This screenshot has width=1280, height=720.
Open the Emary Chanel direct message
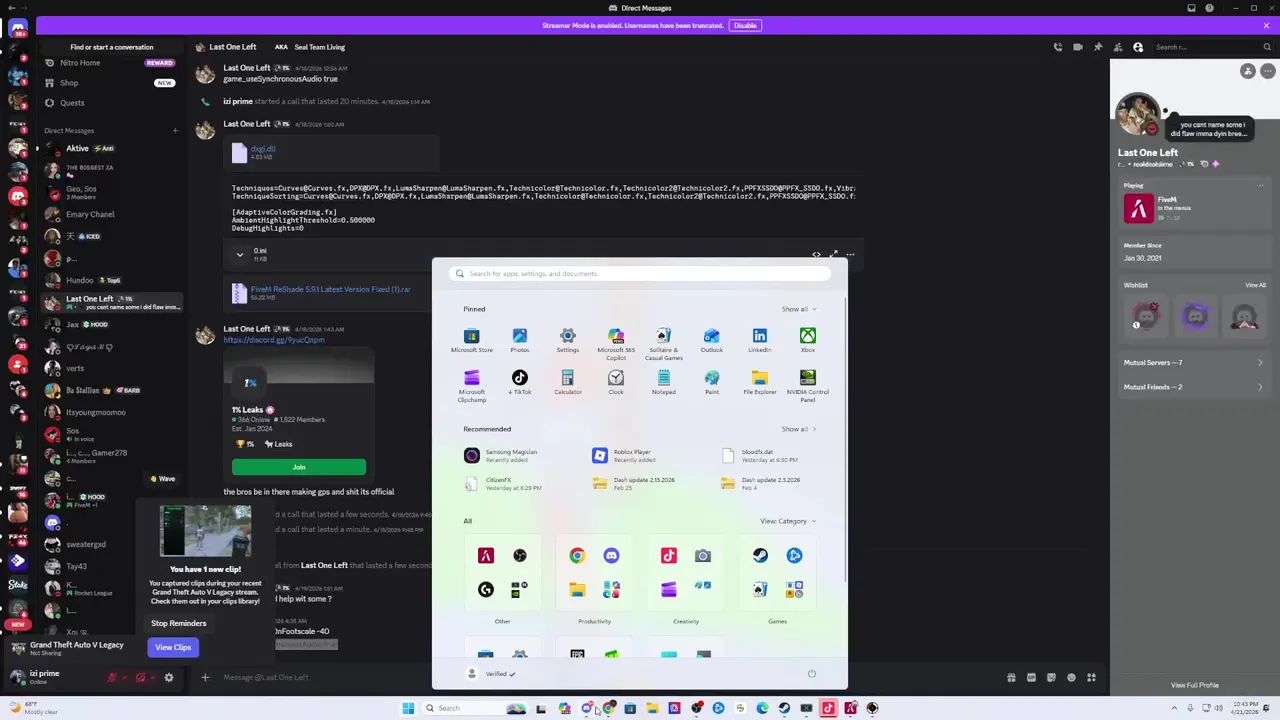(x=110, y=214)
